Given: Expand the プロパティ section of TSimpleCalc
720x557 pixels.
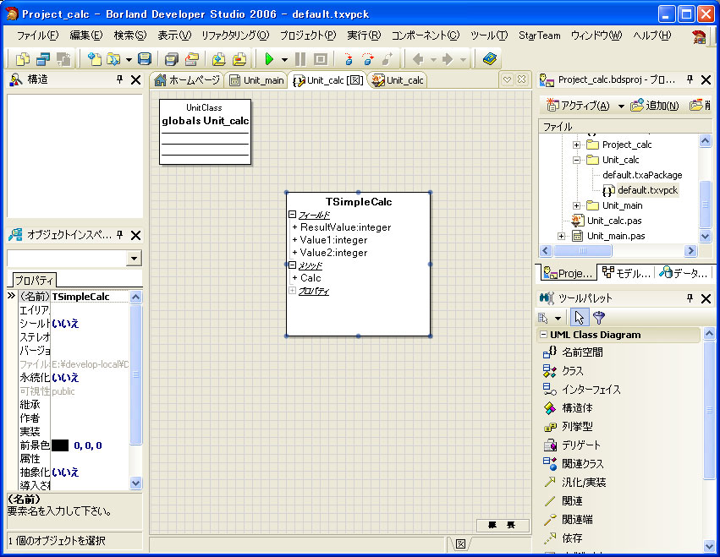Looking at the screenshot, I should coord(292,290).
